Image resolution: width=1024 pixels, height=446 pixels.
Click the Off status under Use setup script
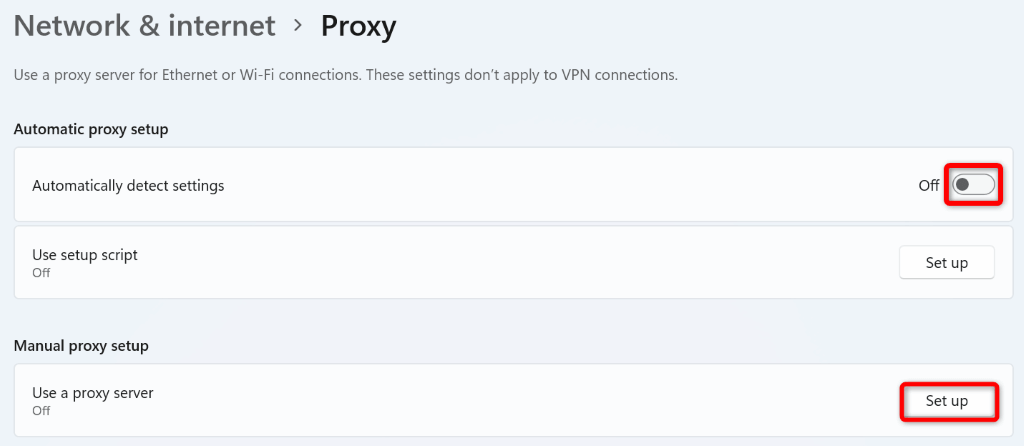tap(41, 272)
